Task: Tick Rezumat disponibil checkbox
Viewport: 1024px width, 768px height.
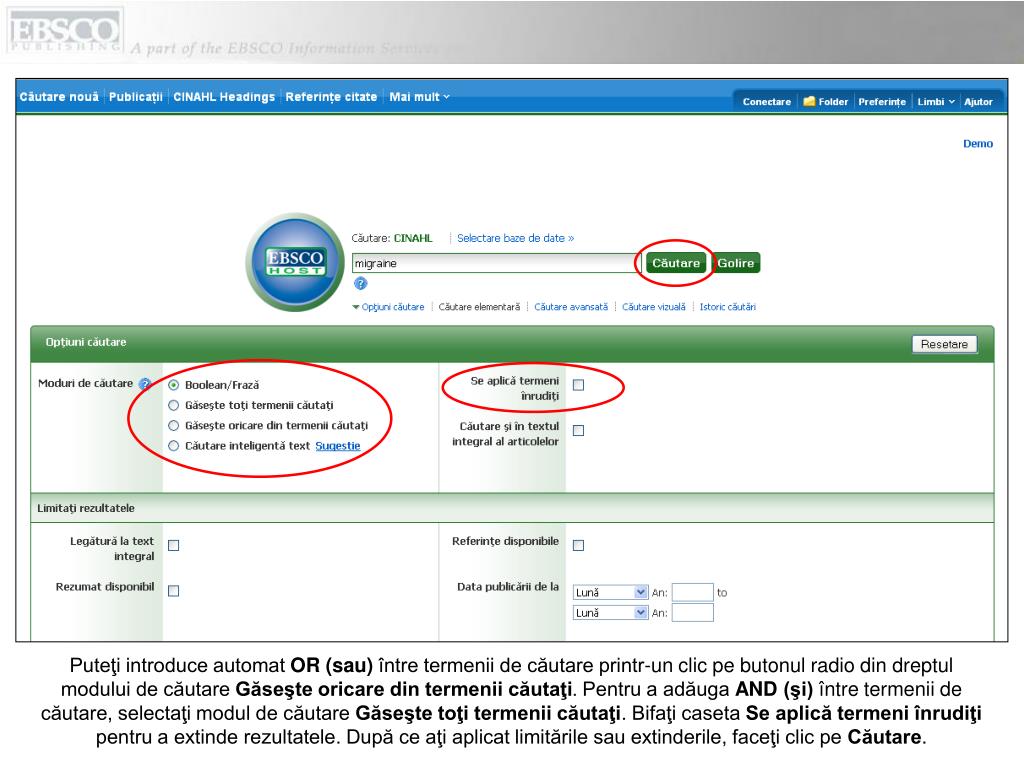Action: 174,590
